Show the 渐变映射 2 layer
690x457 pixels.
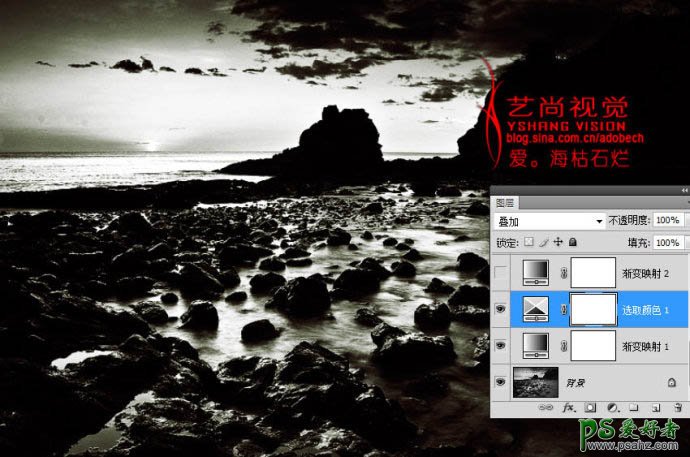498,271
